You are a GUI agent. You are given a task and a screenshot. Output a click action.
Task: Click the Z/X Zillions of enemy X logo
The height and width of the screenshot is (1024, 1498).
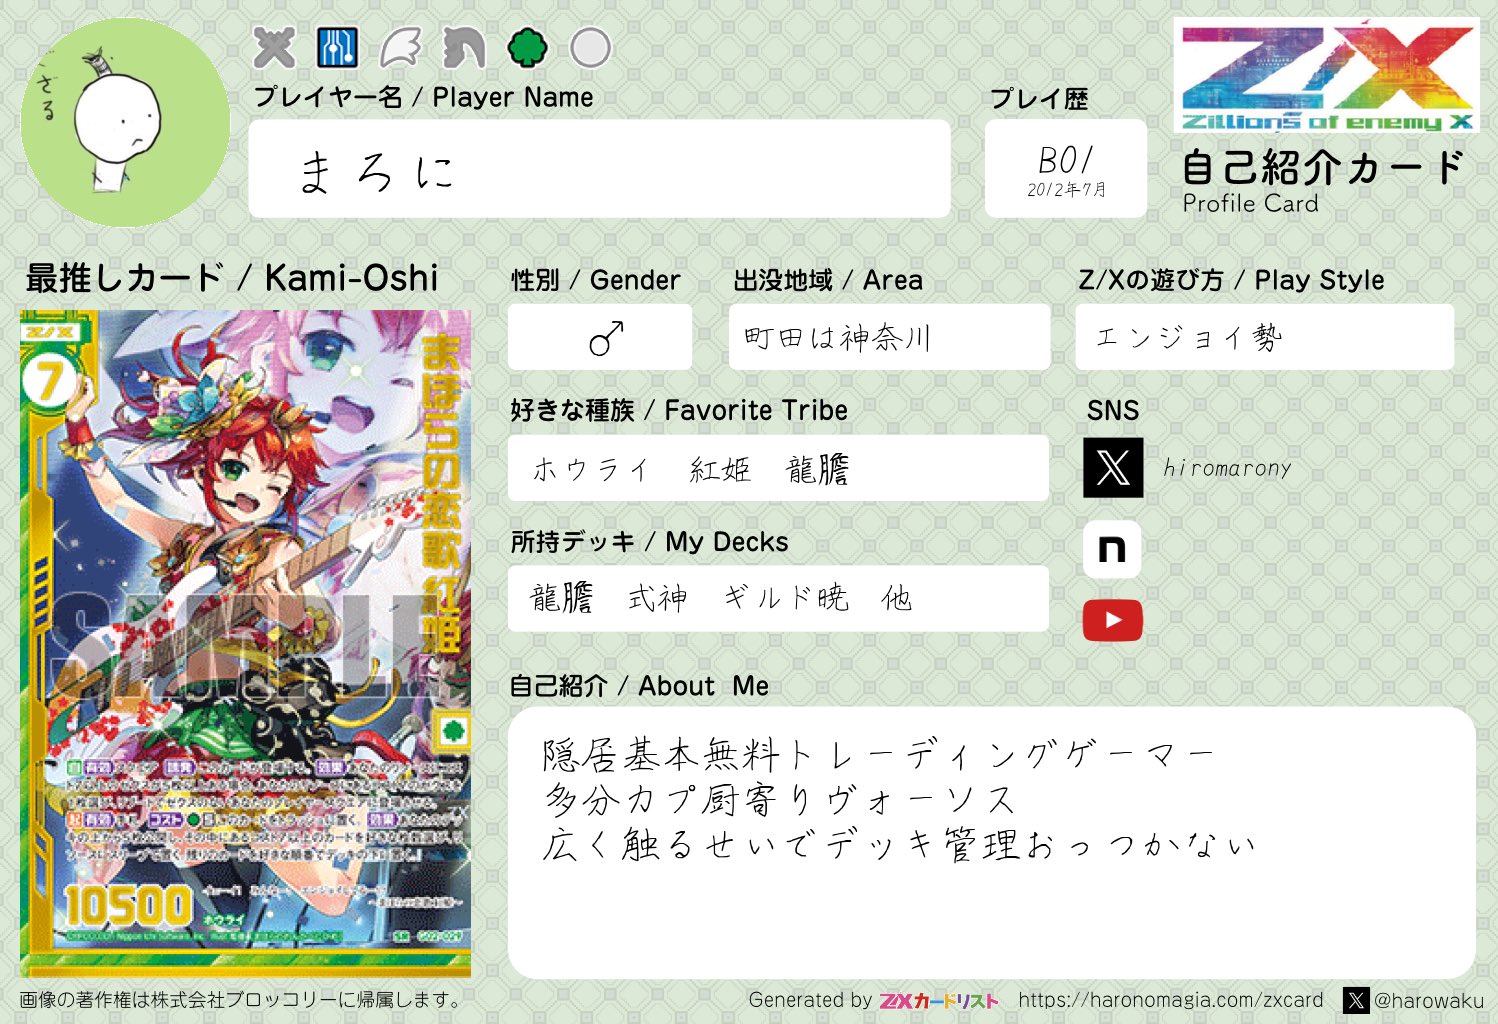1326,75
